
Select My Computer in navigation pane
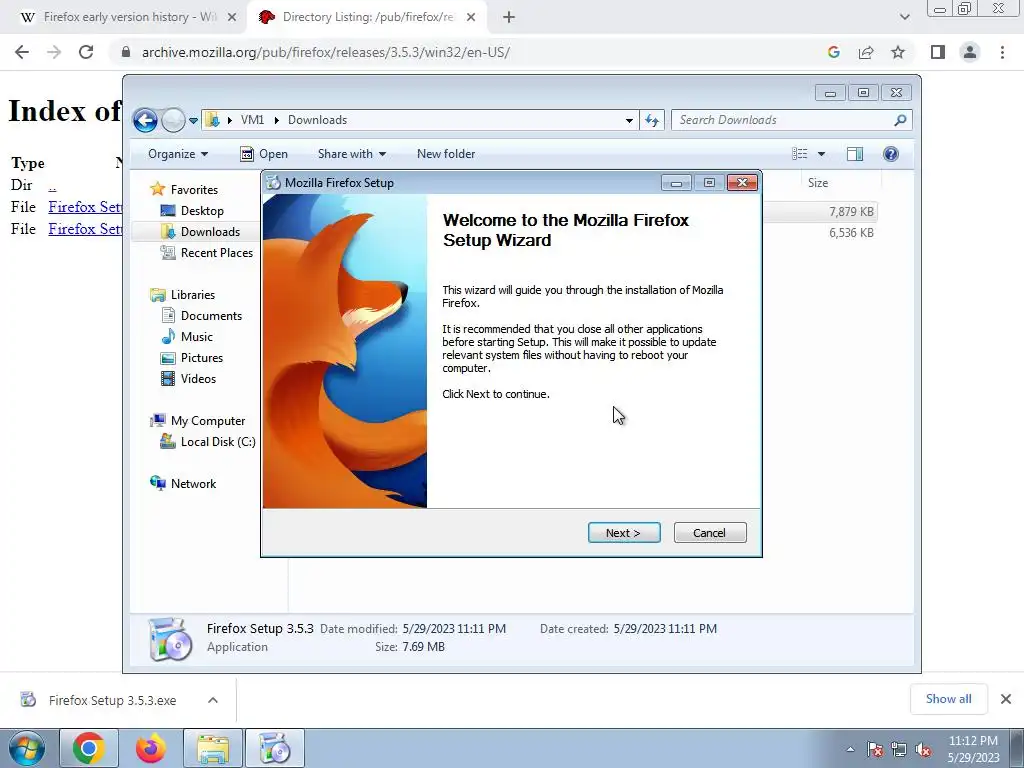click(x=199, y=421)
